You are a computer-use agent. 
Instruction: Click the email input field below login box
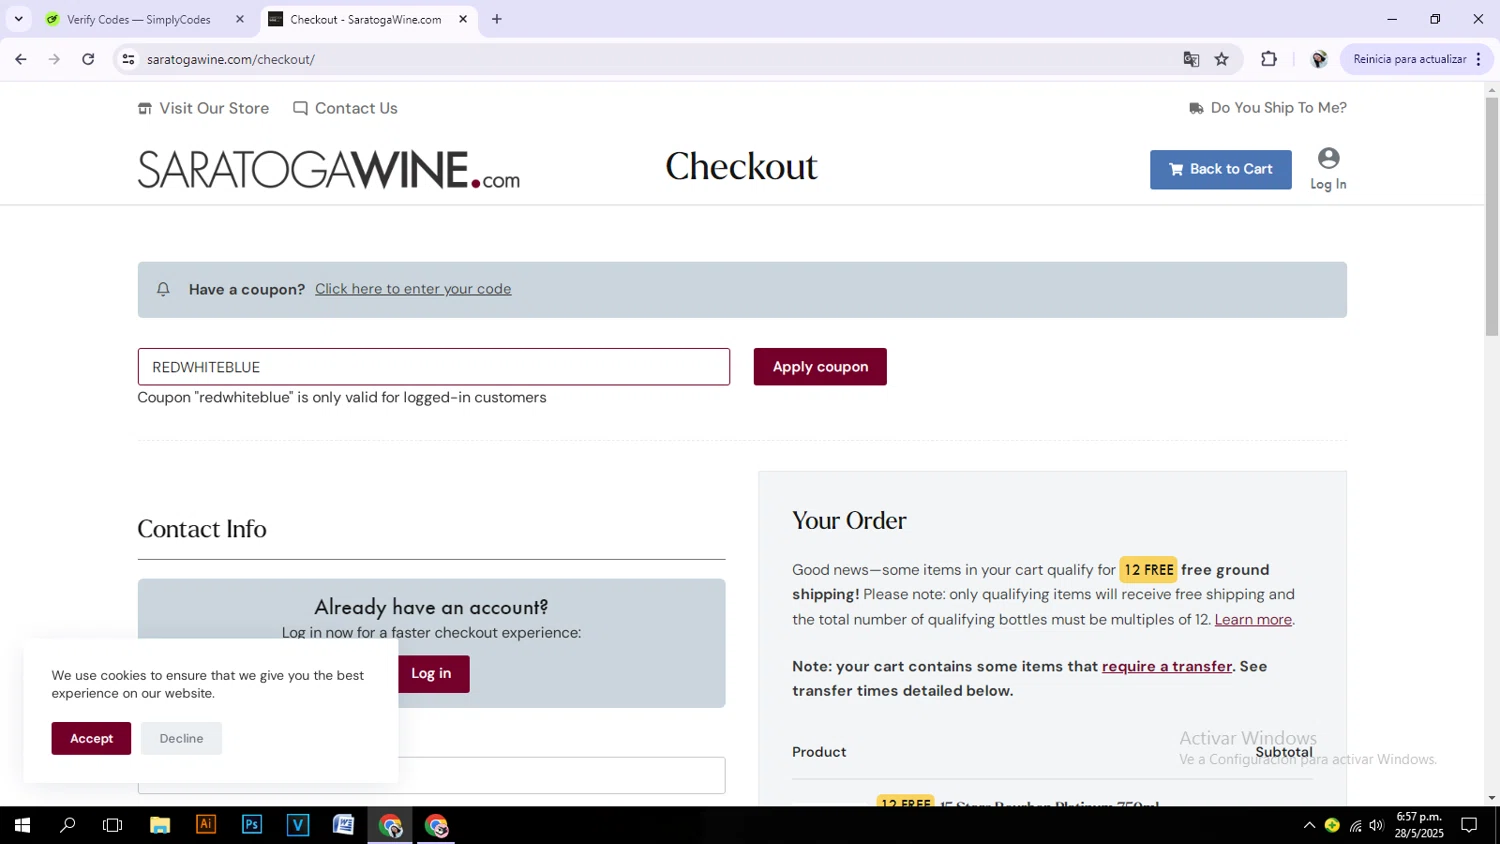561,775
